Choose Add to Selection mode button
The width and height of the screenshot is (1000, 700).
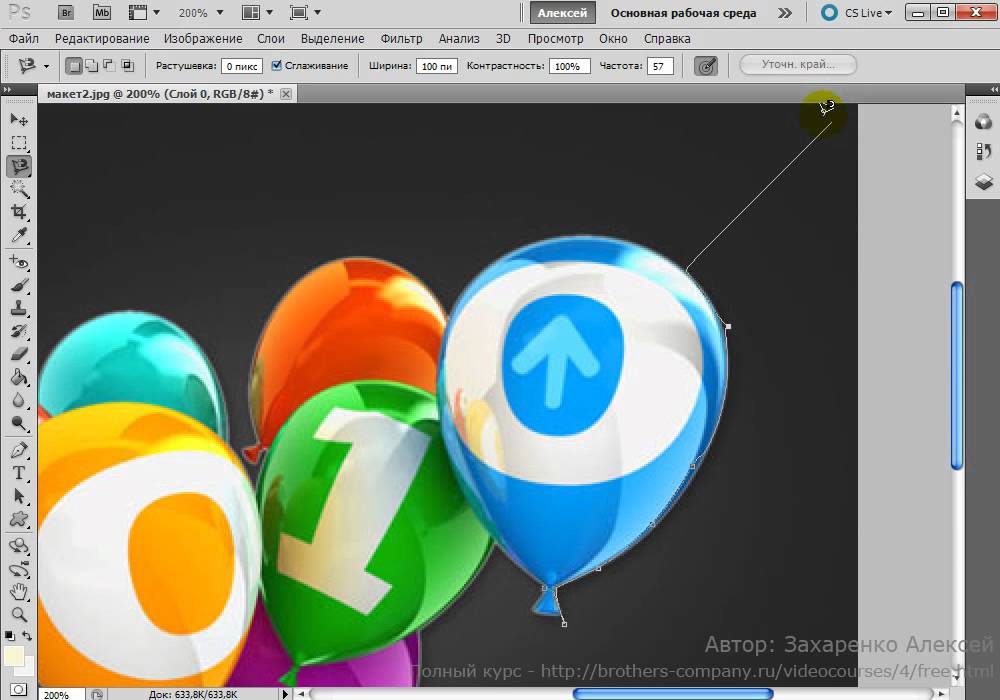91,65
